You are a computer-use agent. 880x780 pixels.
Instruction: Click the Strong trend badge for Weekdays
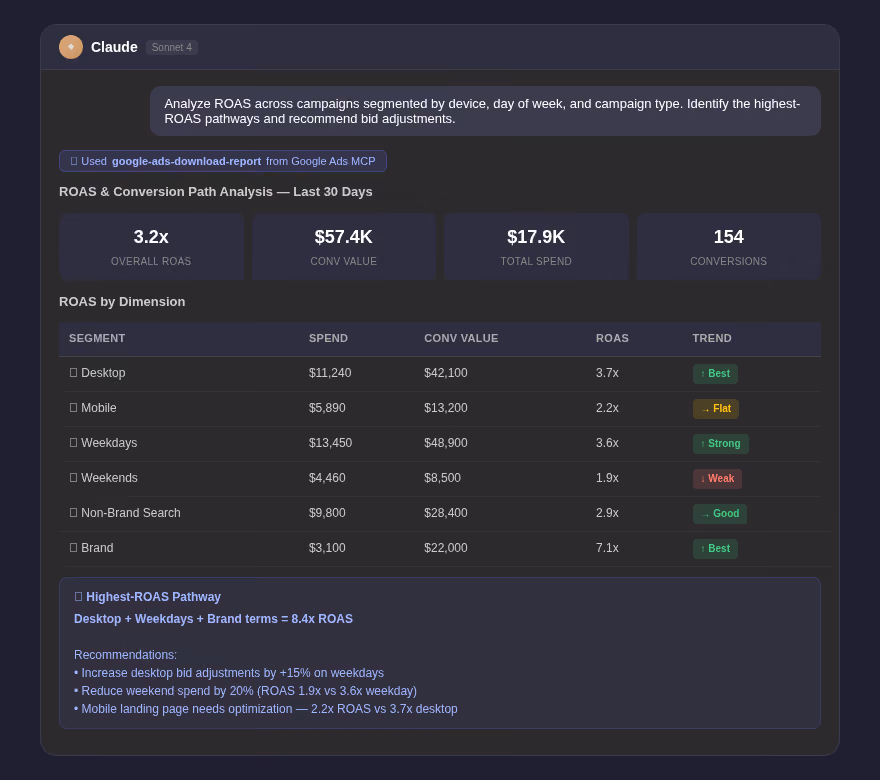coord(721,443)
